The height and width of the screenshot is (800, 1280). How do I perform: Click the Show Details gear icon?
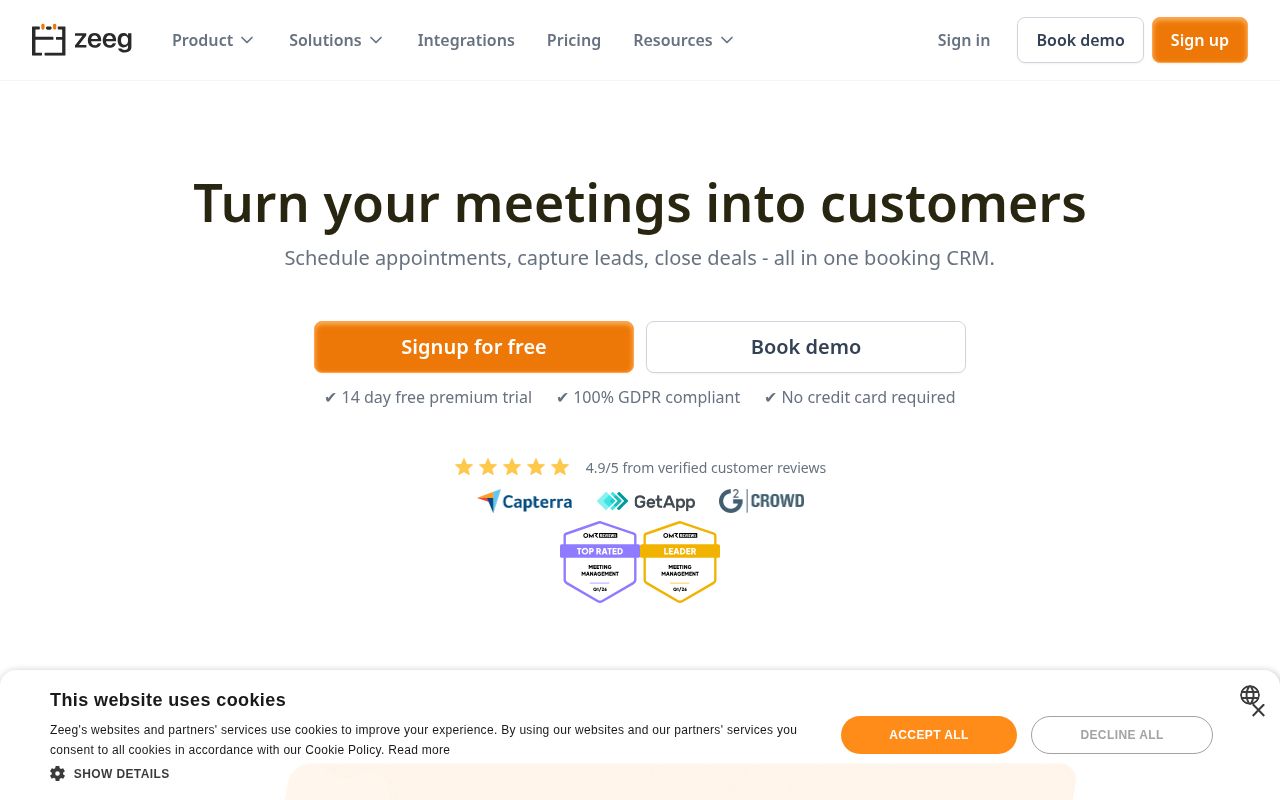[x=58, y=773]
